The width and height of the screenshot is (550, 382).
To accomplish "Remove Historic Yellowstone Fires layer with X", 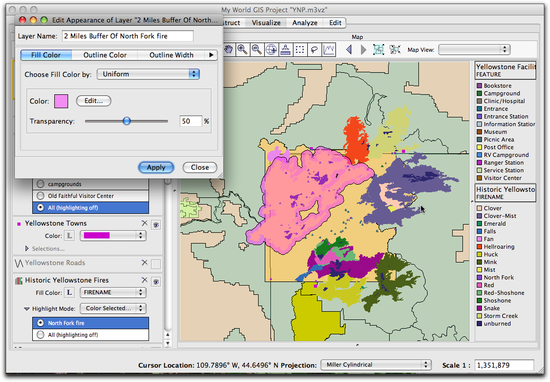I will (145, 280).
